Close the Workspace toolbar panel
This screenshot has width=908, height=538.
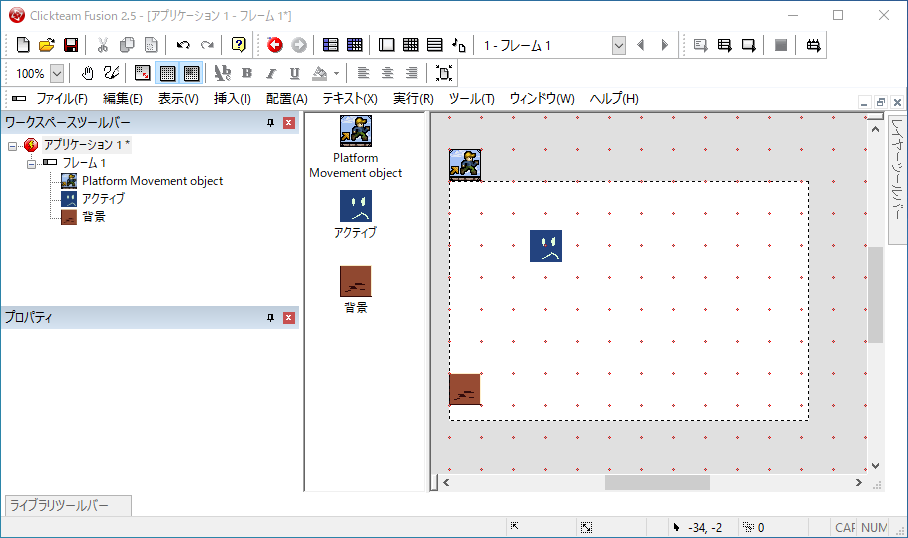tap(288, 123)
